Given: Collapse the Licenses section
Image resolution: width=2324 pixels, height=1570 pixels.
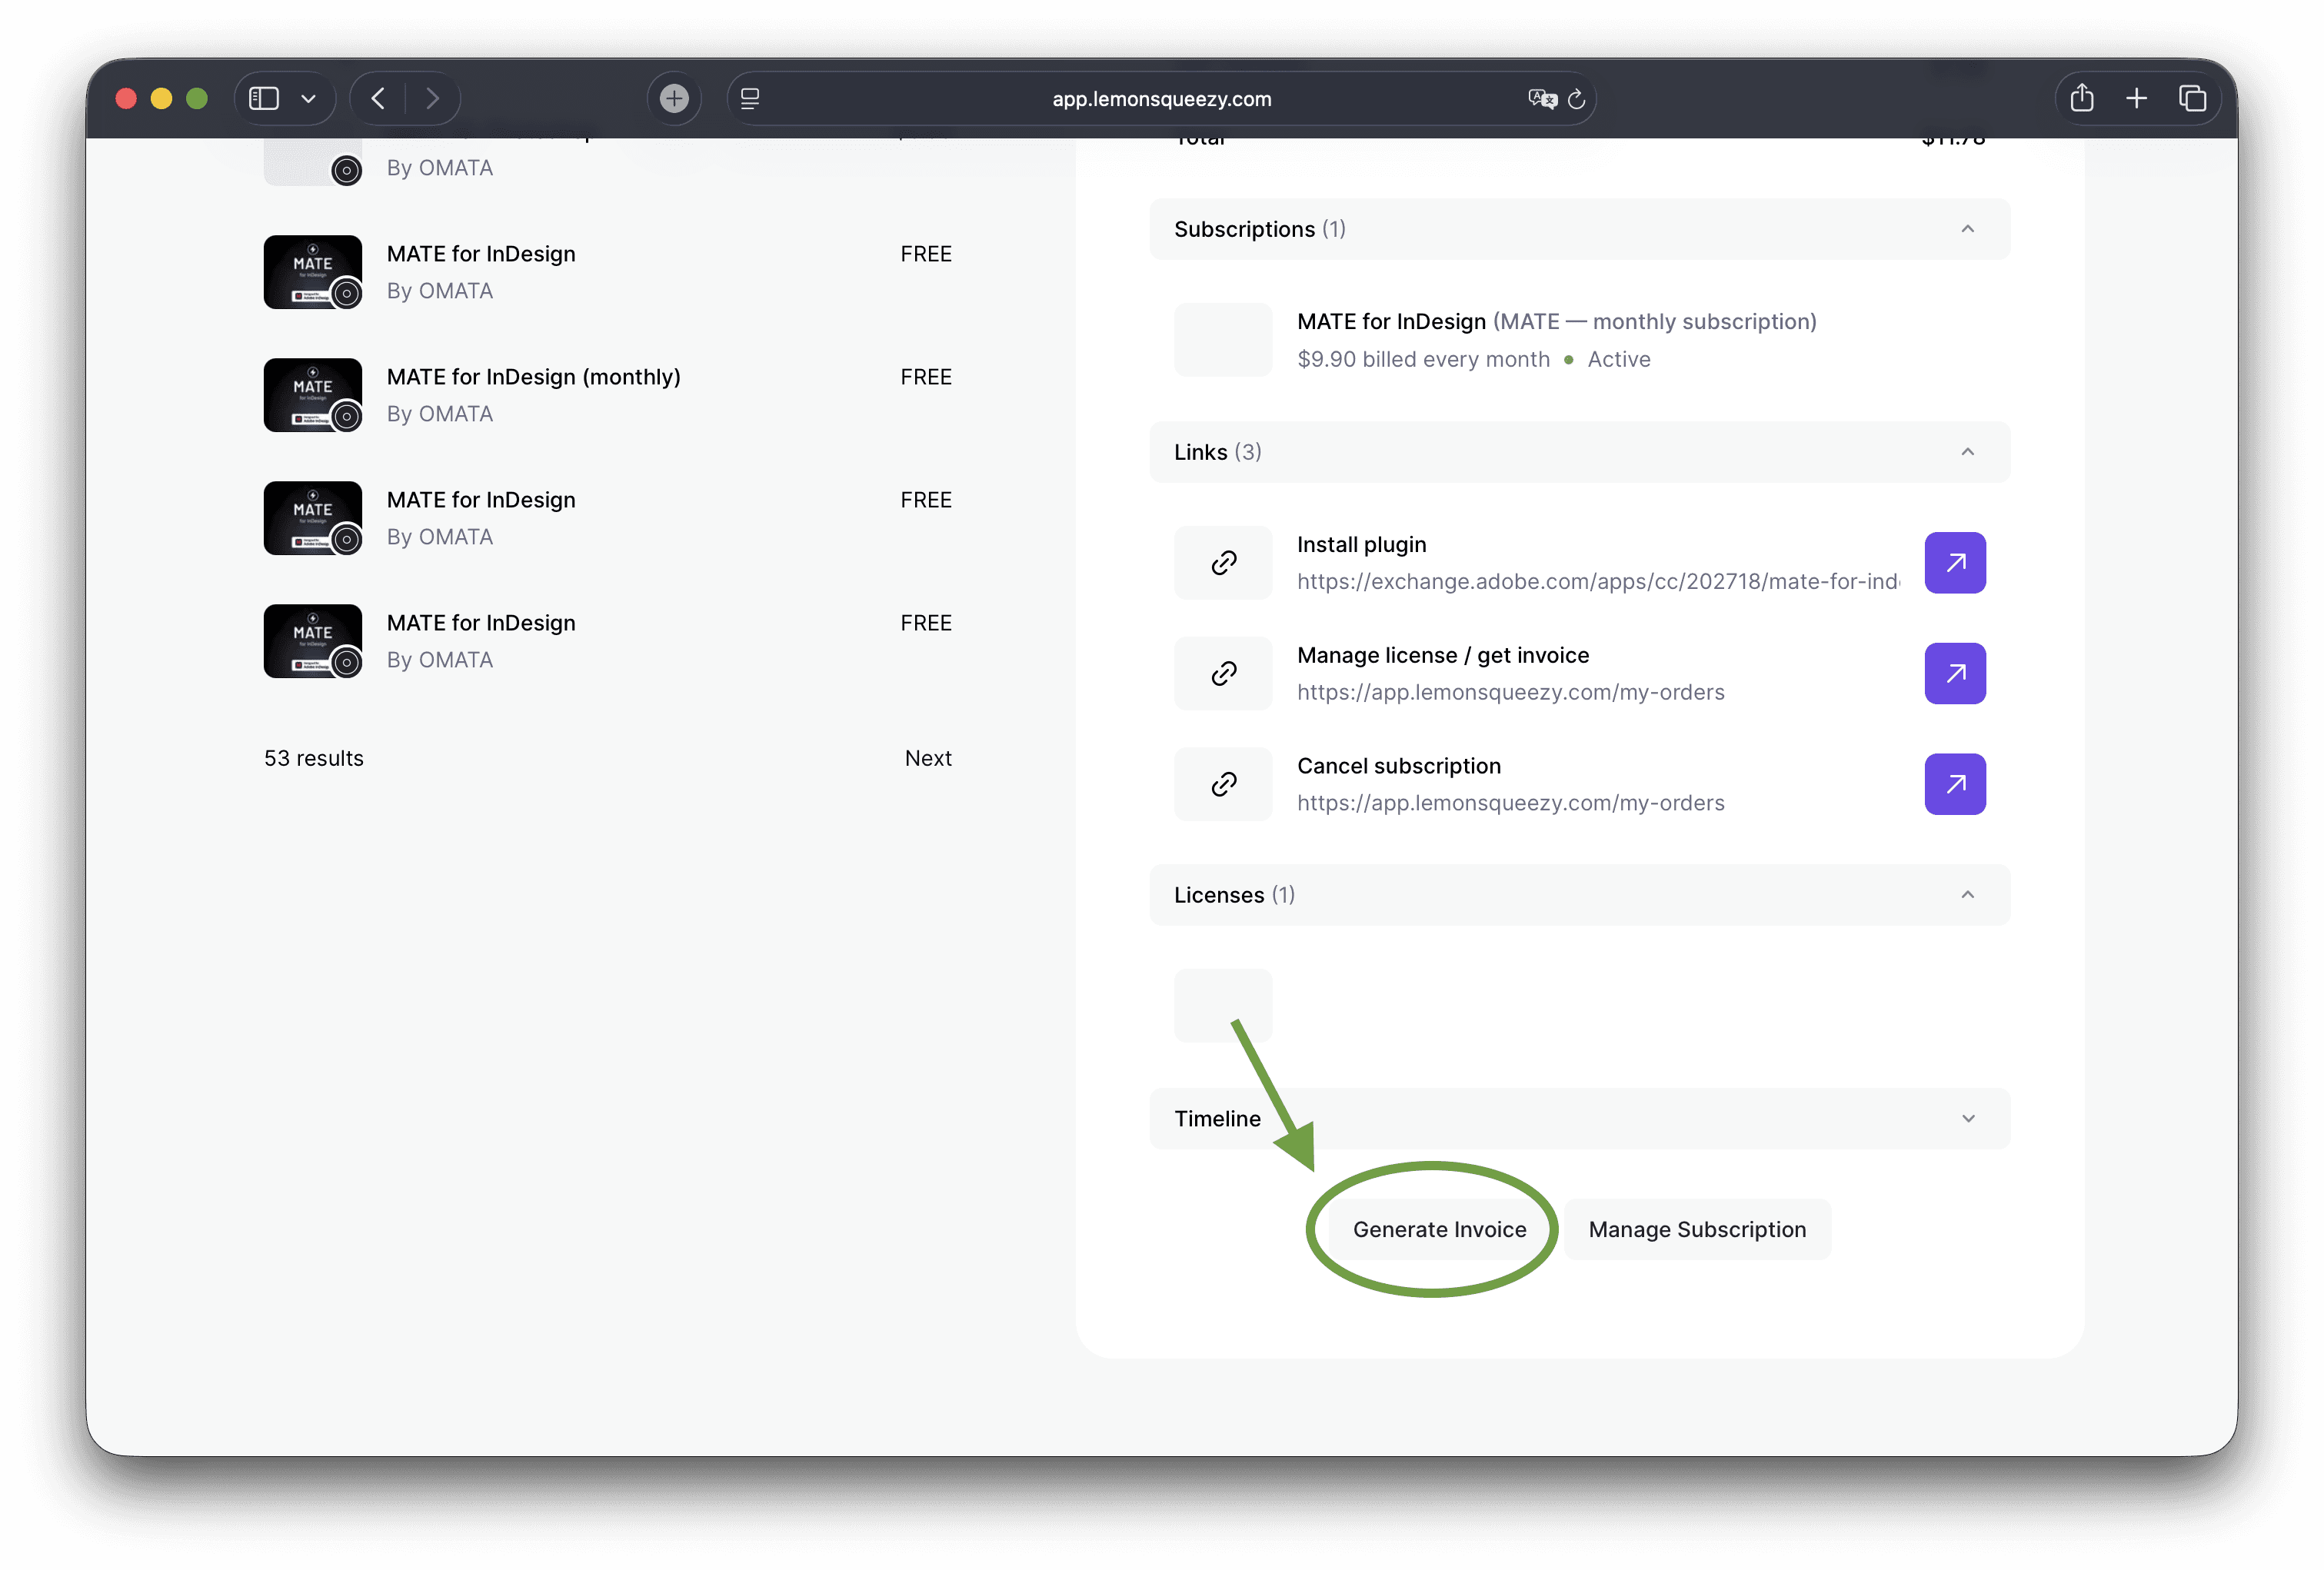Looking at the screenshot, I should (1967, 895).
